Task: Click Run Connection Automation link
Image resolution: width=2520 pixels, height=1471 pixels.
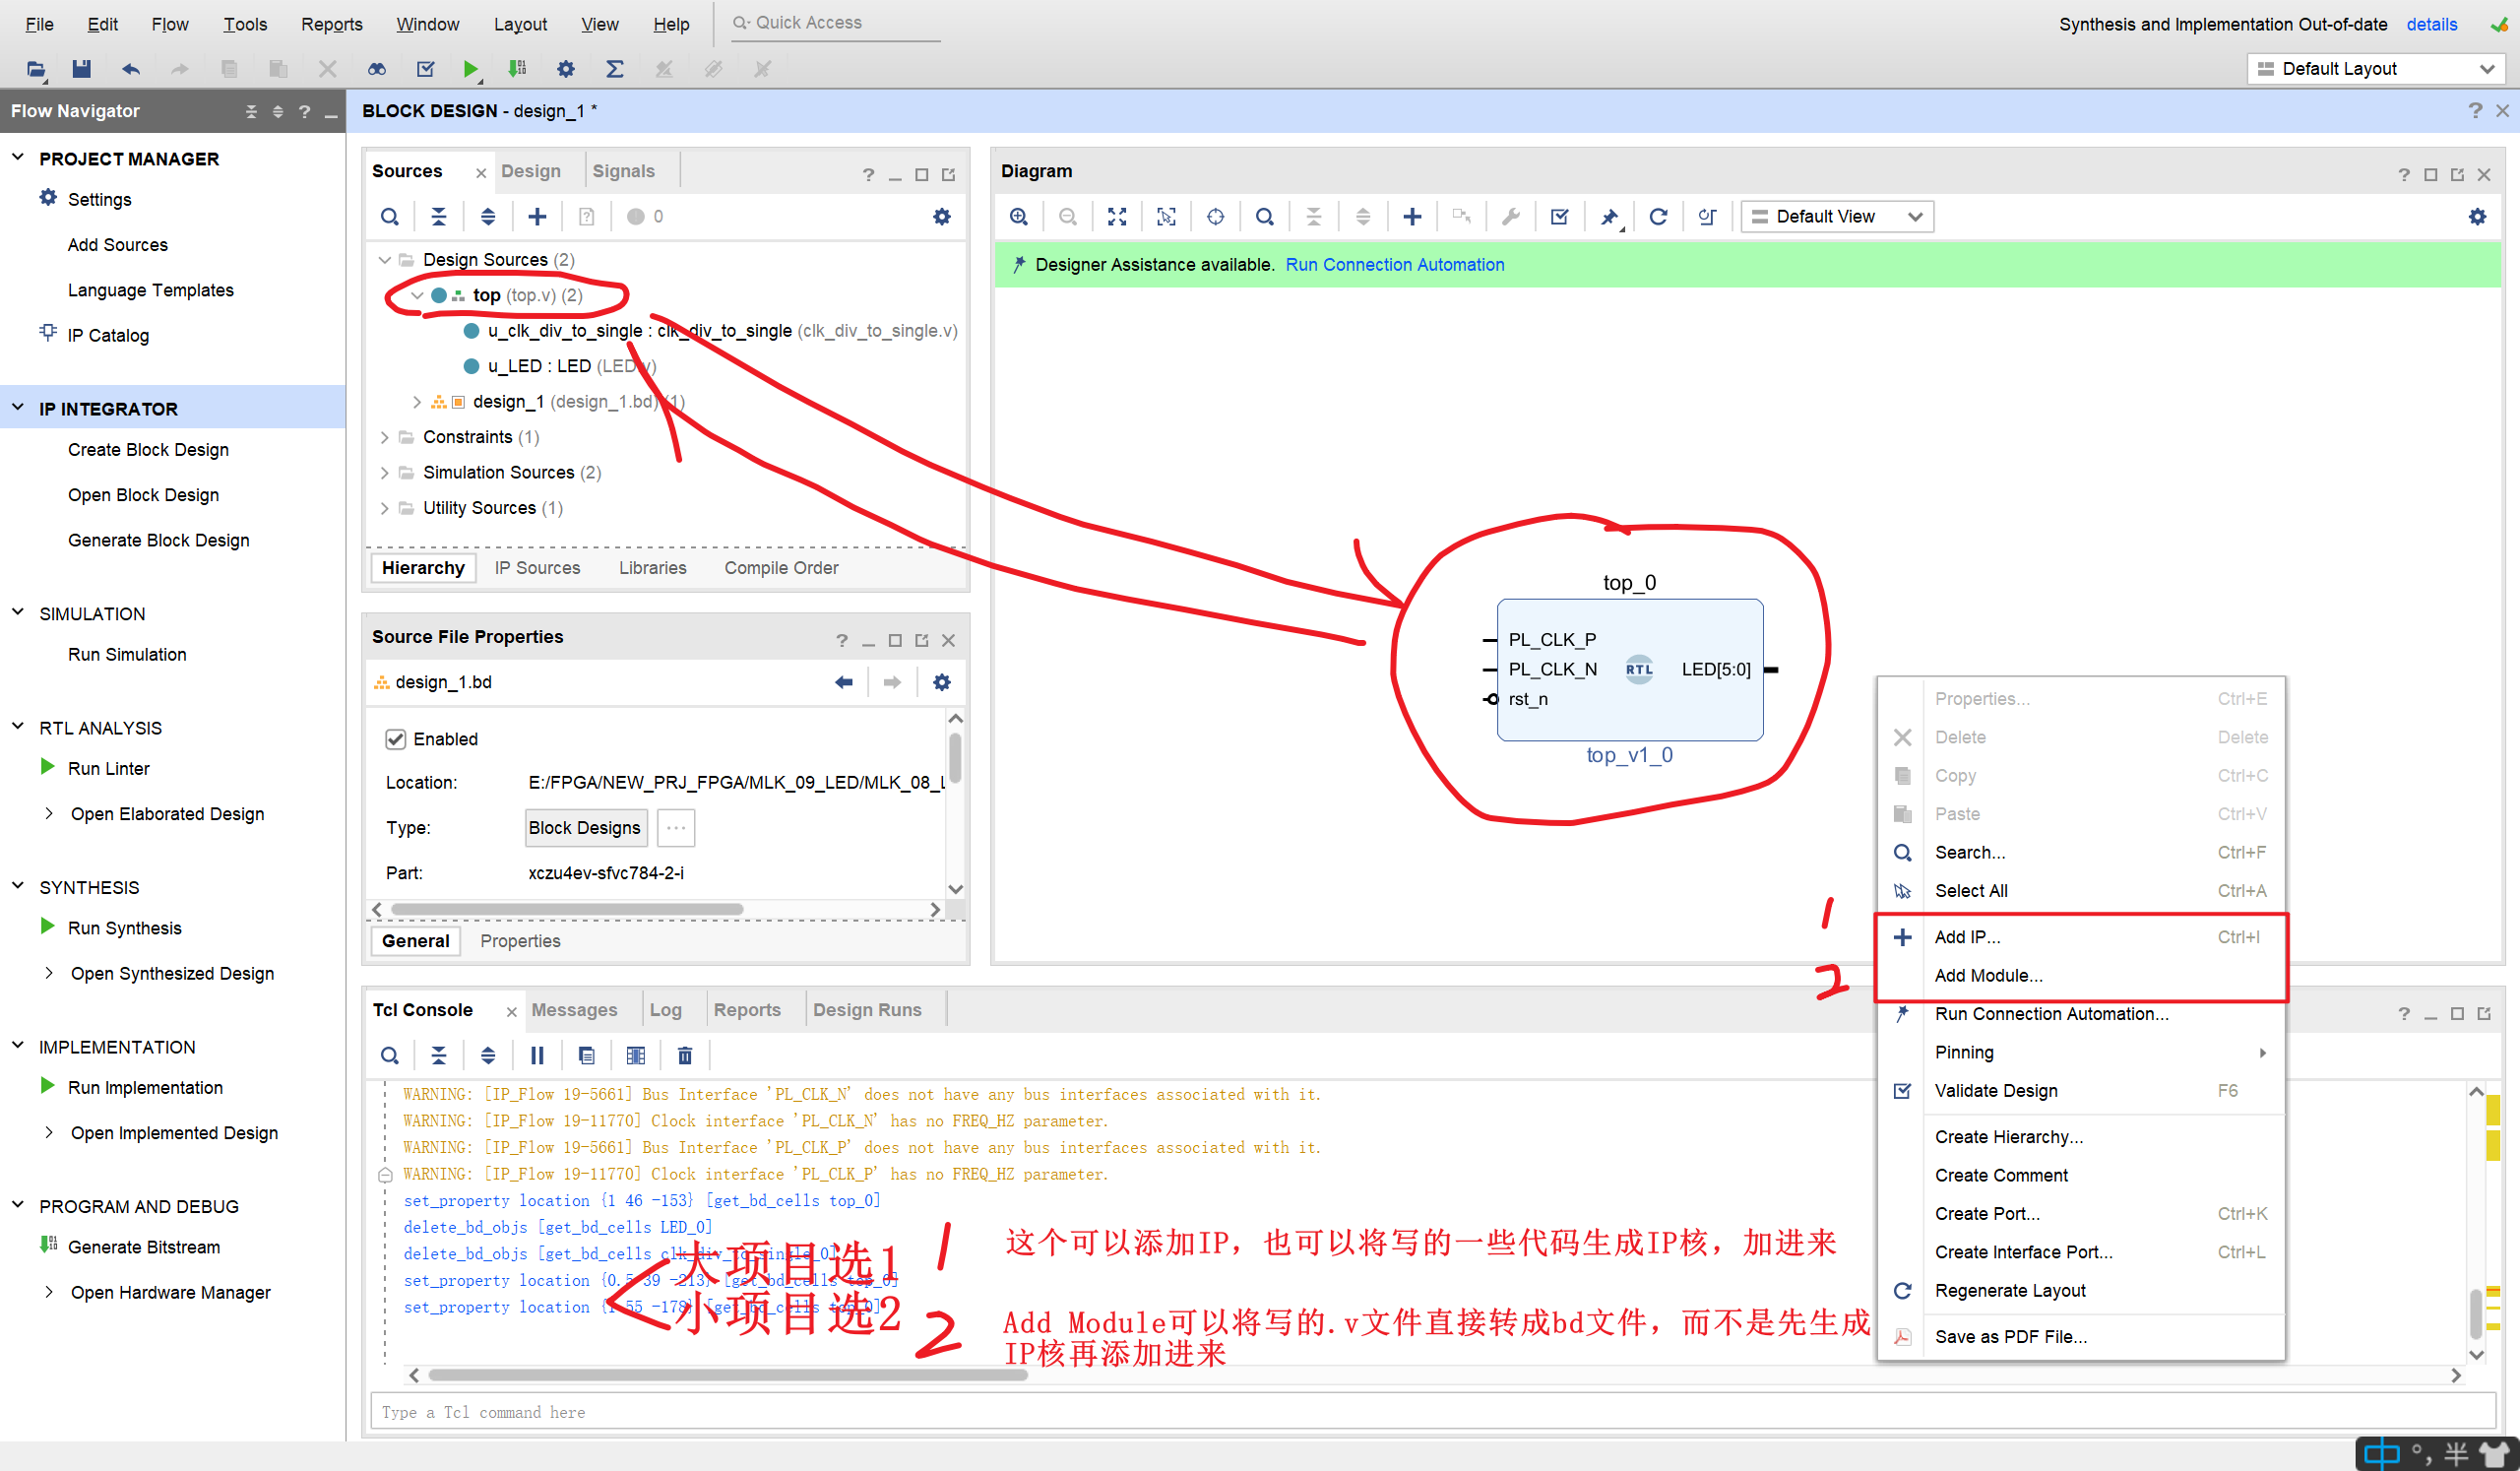Action: [1394, 265]
